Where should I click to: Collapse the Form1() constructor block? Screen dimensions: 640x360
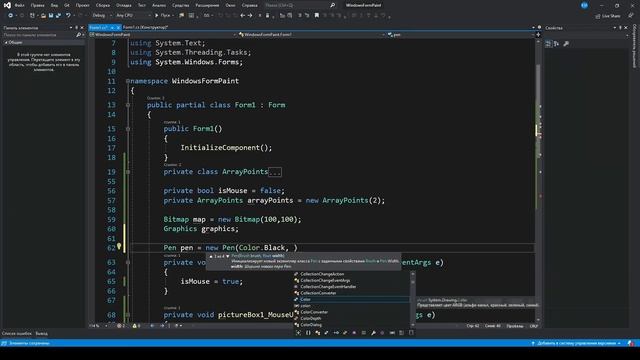point(128,129)
